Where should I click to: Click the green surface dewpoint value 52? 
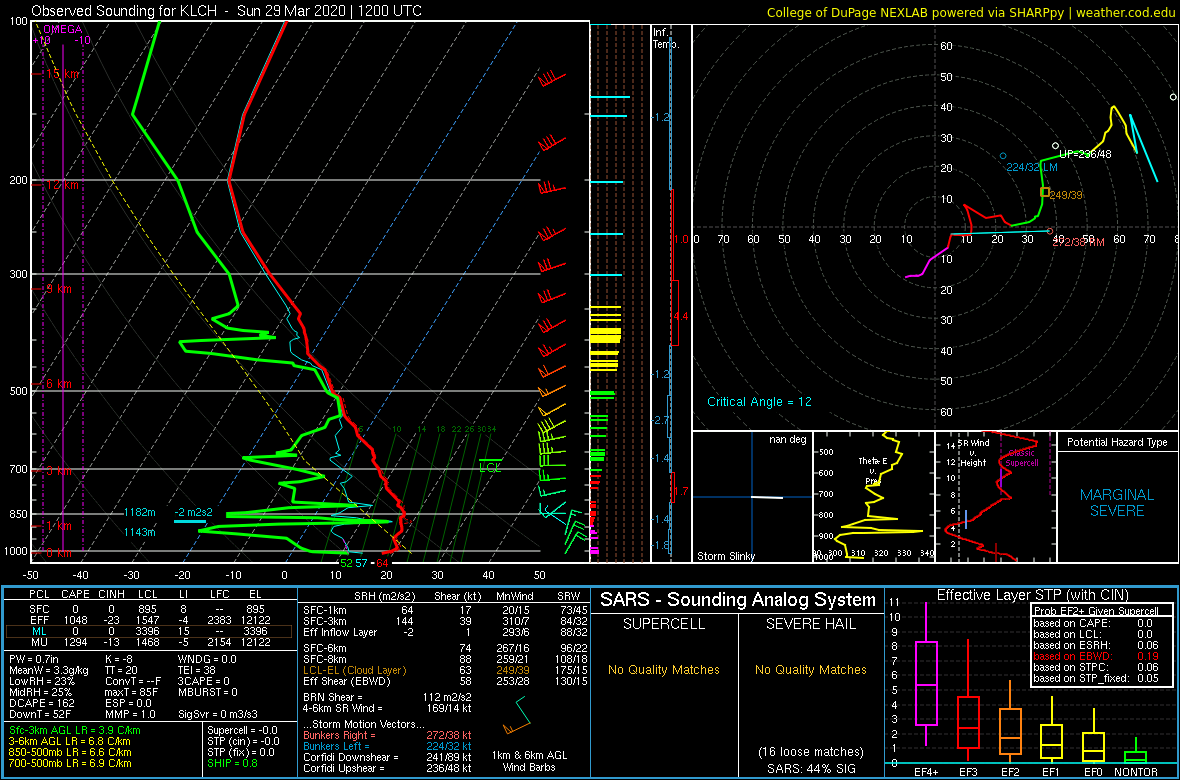[346, 562]
